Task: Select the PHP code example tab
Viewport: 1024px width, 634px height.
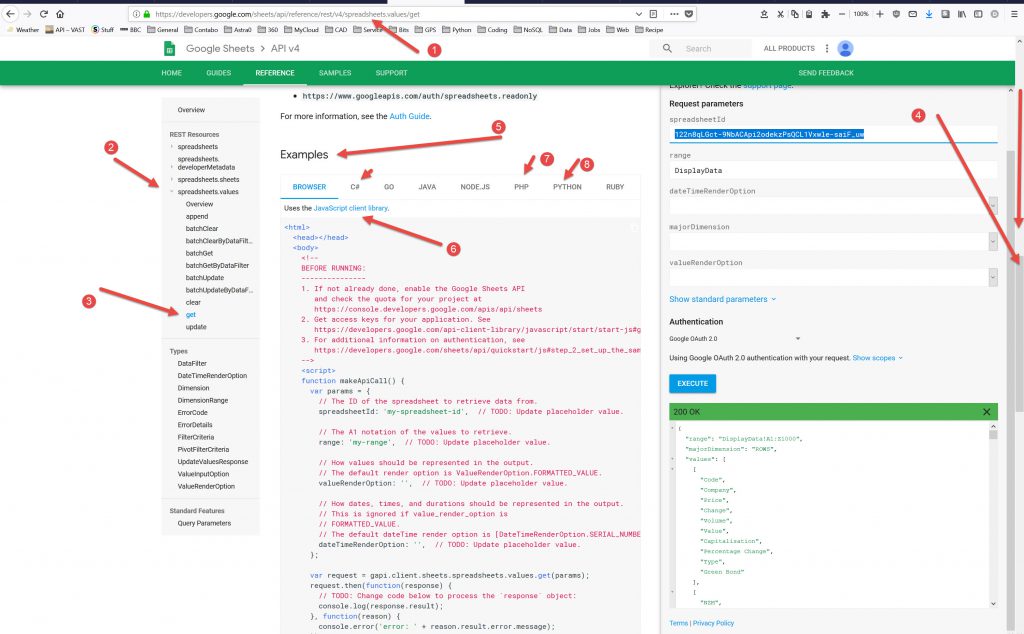Action: tap(521, 187)
